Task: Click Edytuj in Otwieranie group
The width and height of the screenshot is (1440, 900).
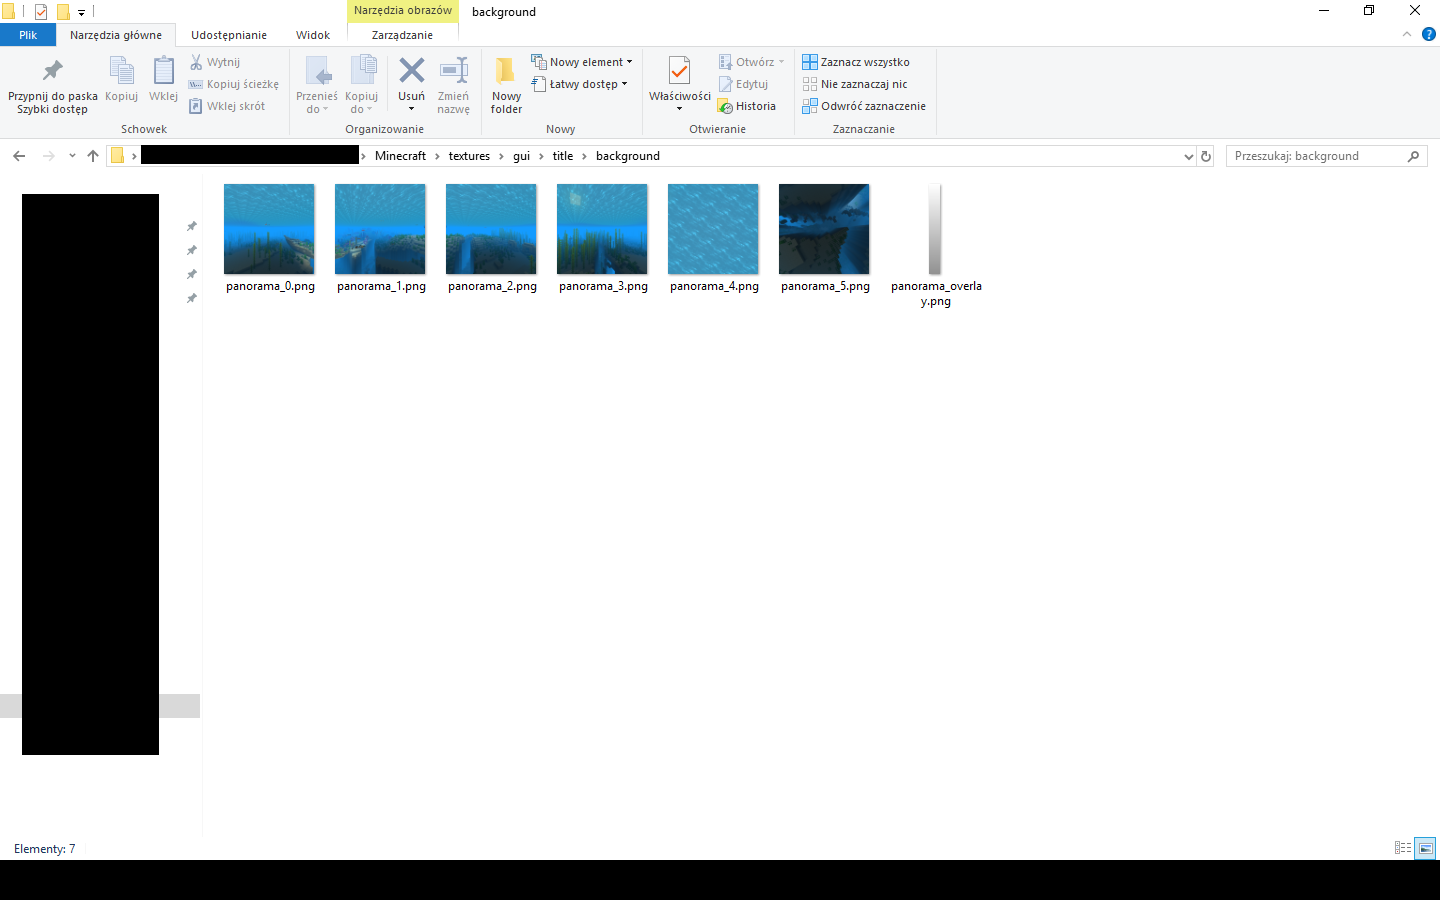Action: click(x=743, y=84)
